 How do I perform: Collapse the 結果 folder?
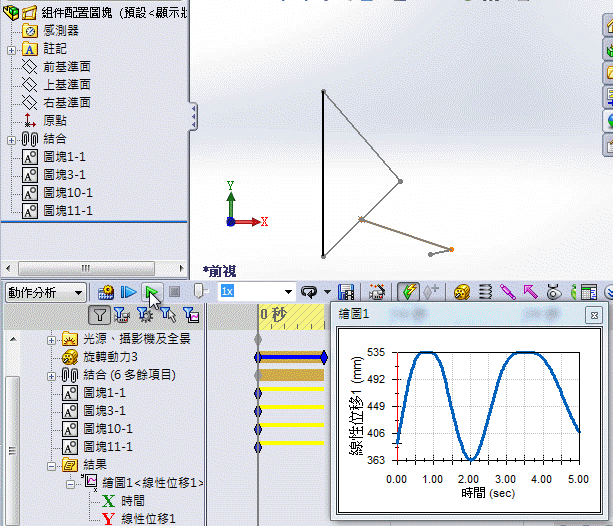tap(51, 466)
